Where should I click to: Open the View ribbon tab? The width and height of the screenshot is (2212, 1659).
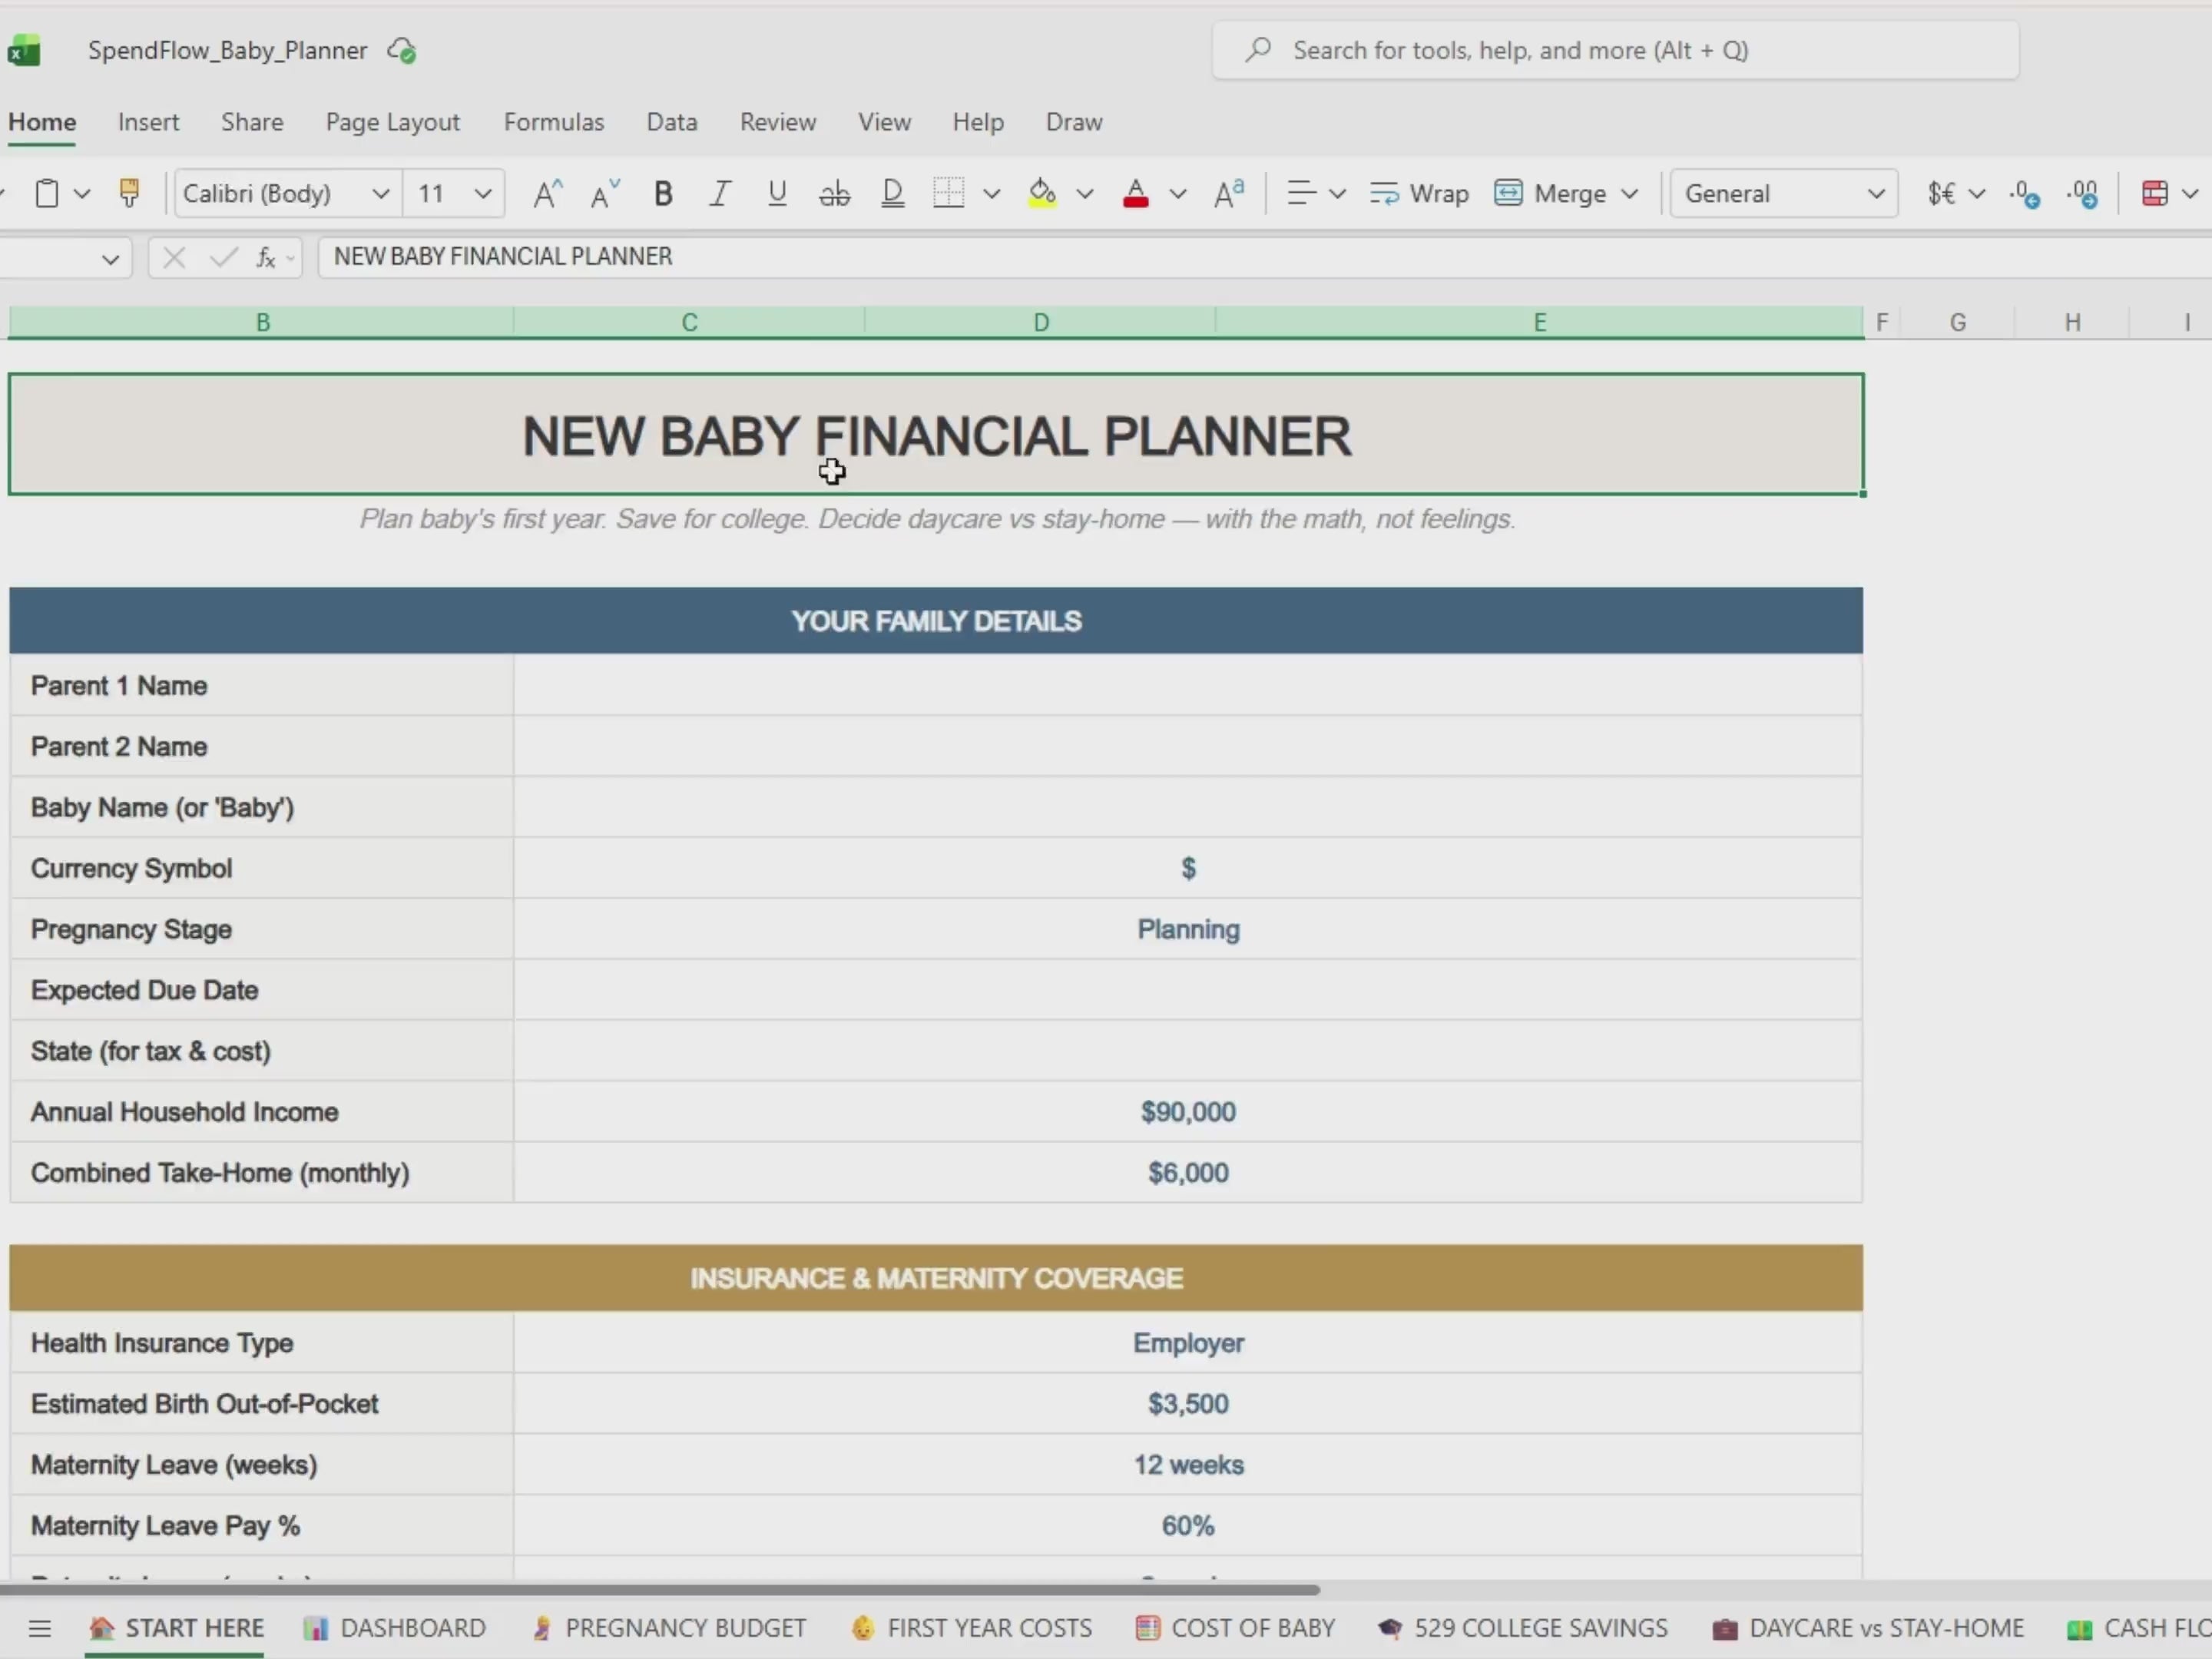pos(884,122)
